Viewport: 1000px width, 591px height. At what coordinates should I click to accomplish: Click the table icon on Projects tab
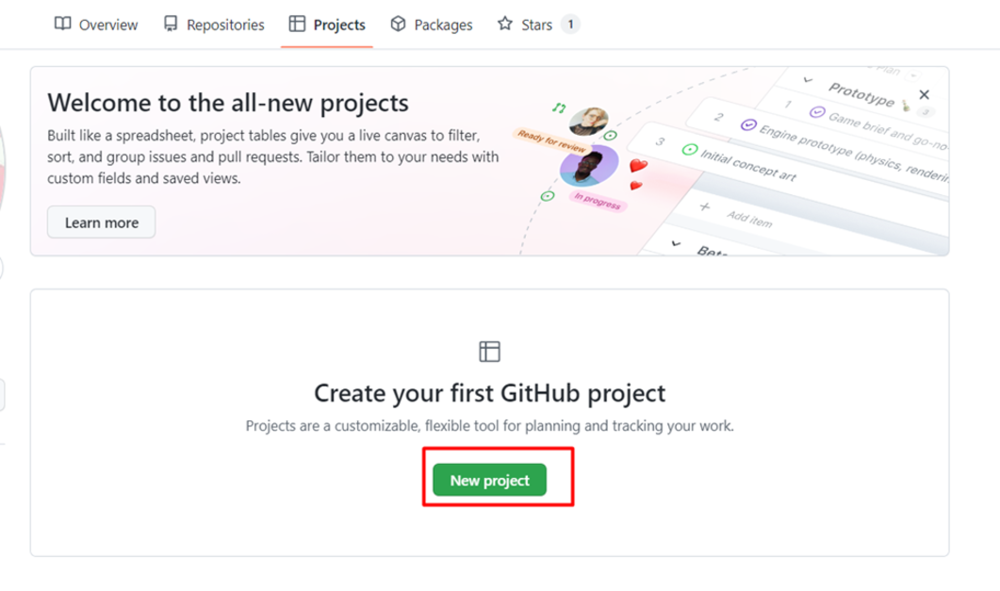coord(297,24)
